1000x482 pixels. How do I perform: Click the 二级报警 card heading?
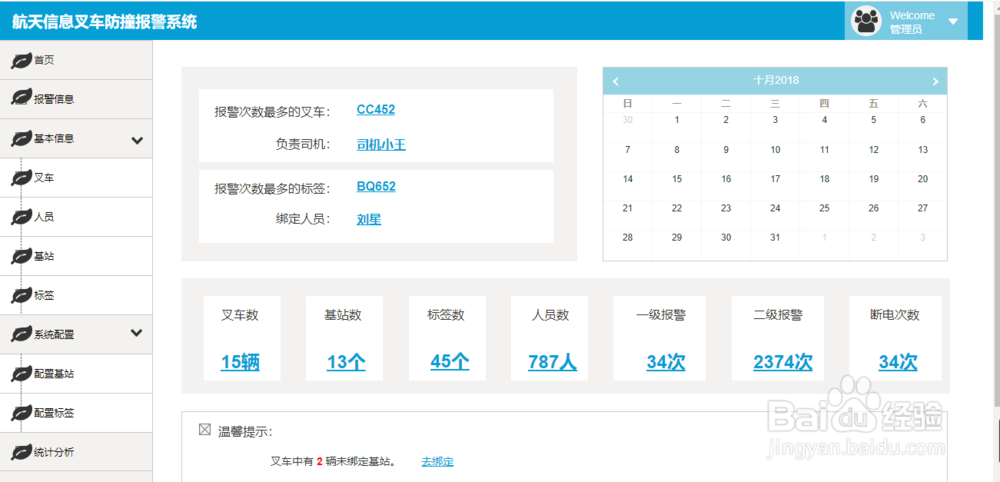[x=777, y=315]
